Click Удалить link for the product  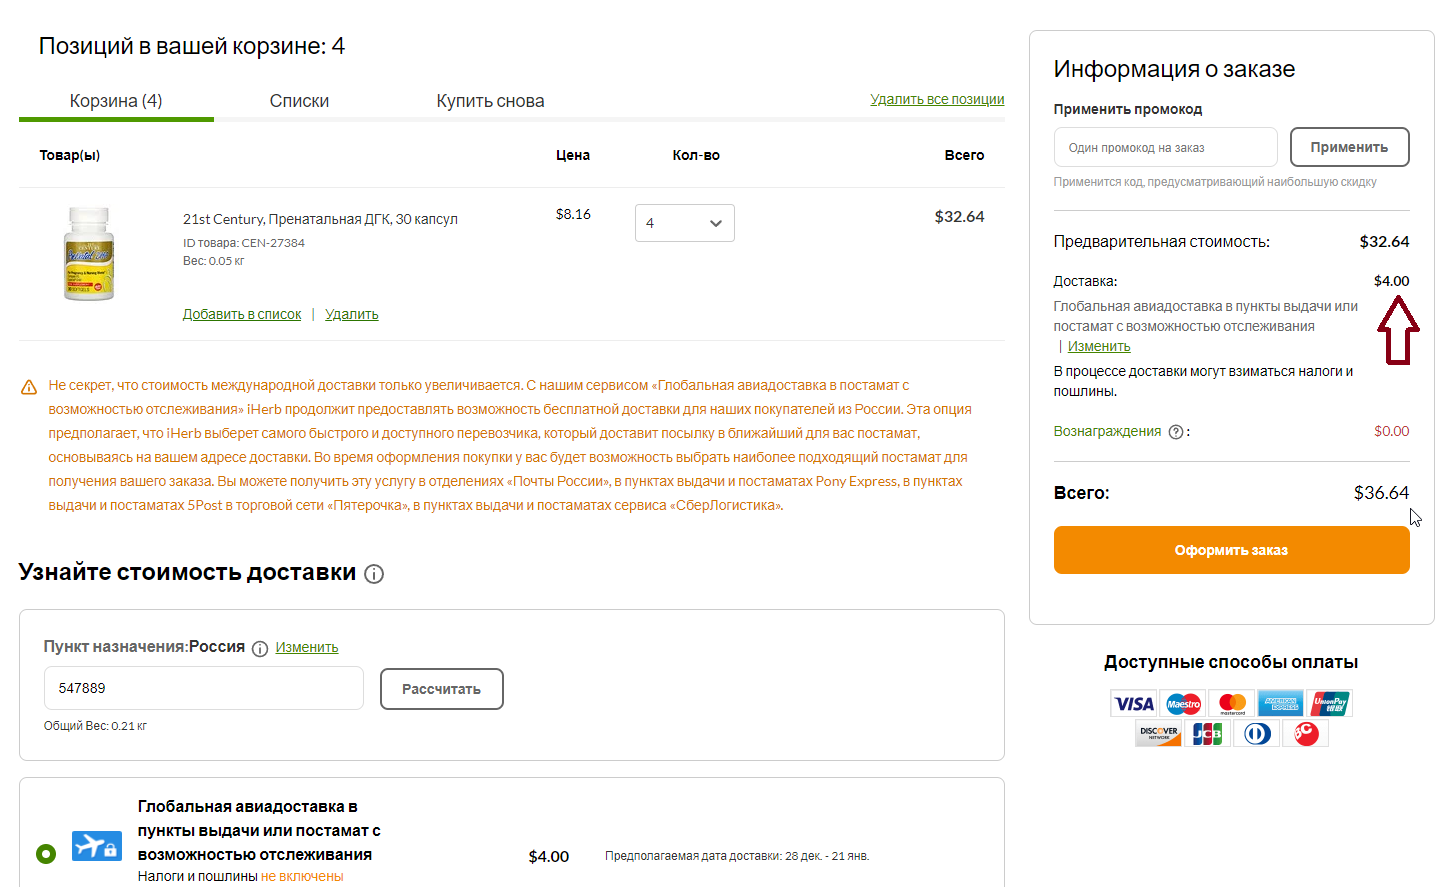352,314
